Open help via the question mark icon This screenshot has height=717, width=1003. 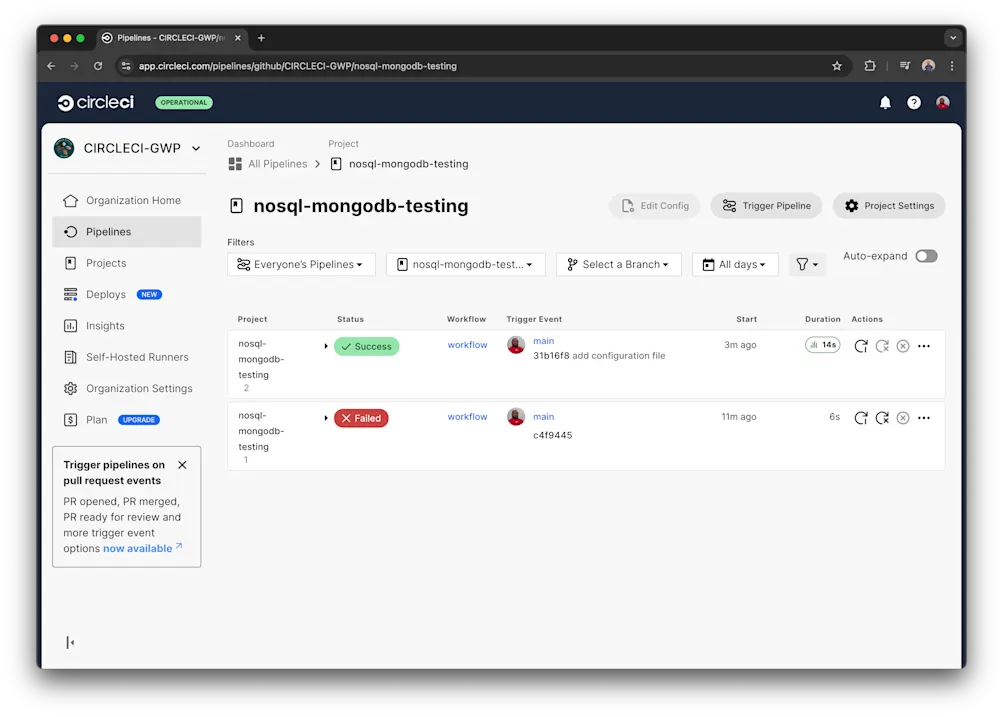coord(913,102)
